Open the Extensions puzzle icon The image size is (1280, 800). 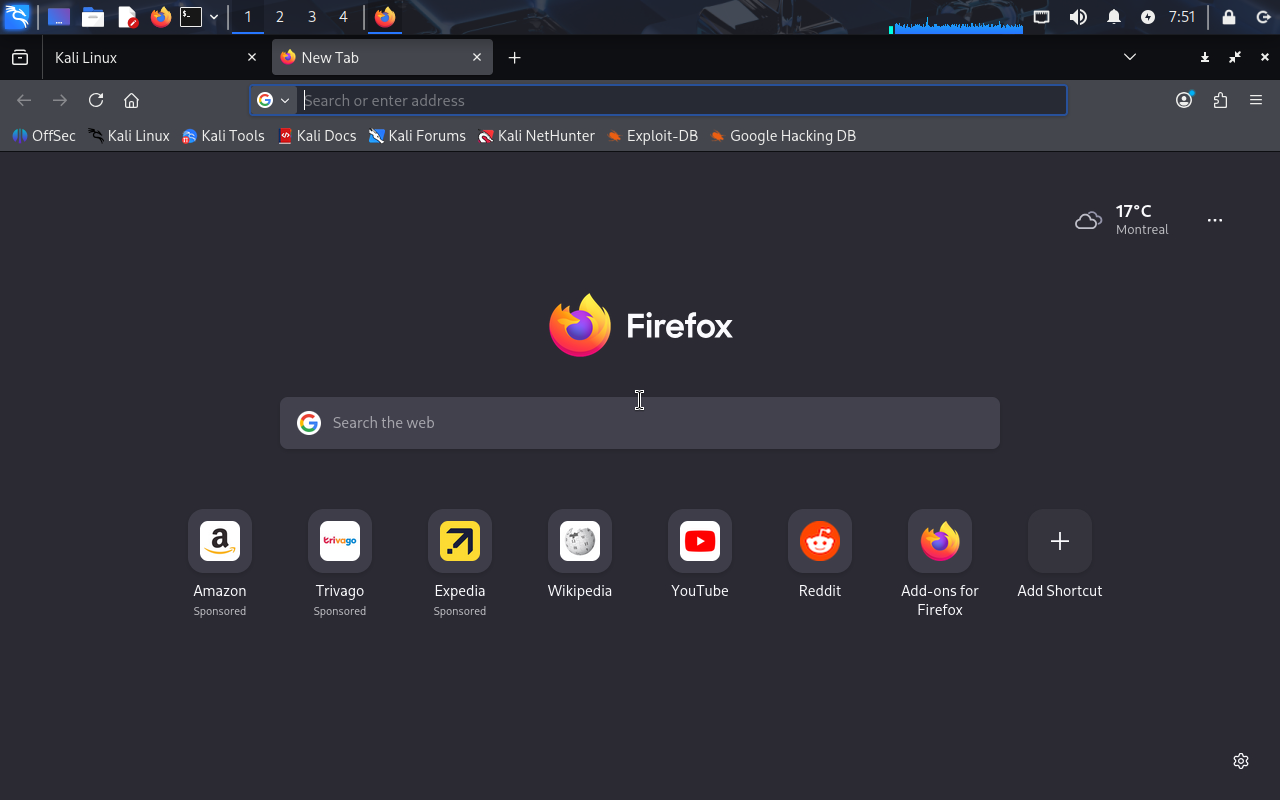1220,100
